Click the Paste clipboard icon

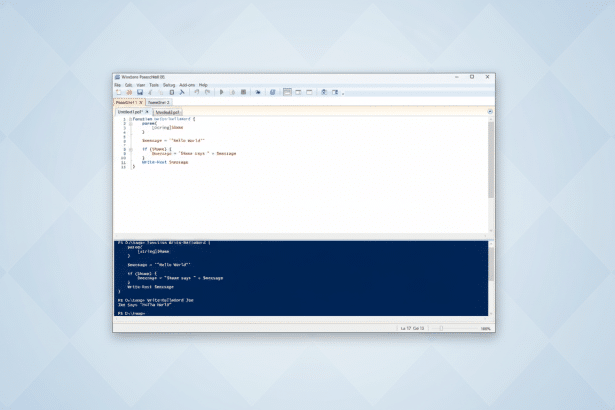point(171,92)
